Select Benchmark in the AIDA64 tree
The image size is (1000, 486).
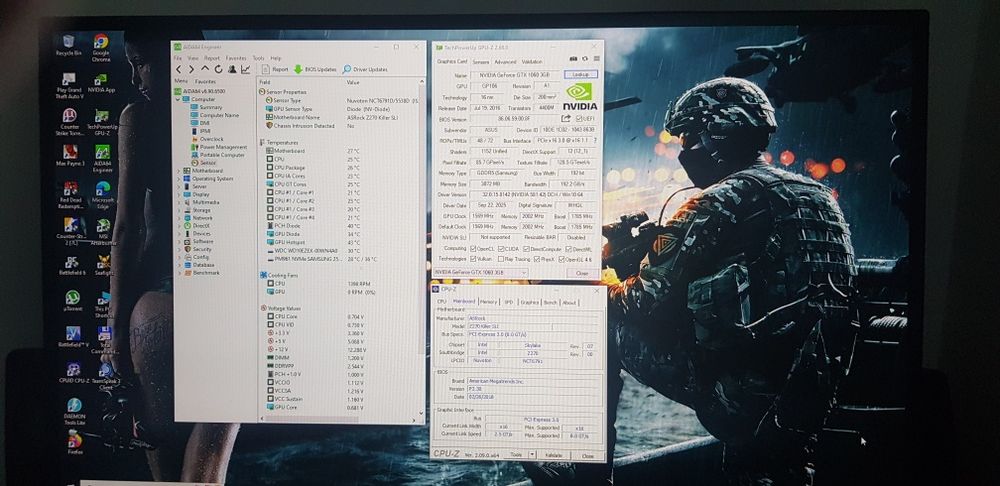point(206,272)
